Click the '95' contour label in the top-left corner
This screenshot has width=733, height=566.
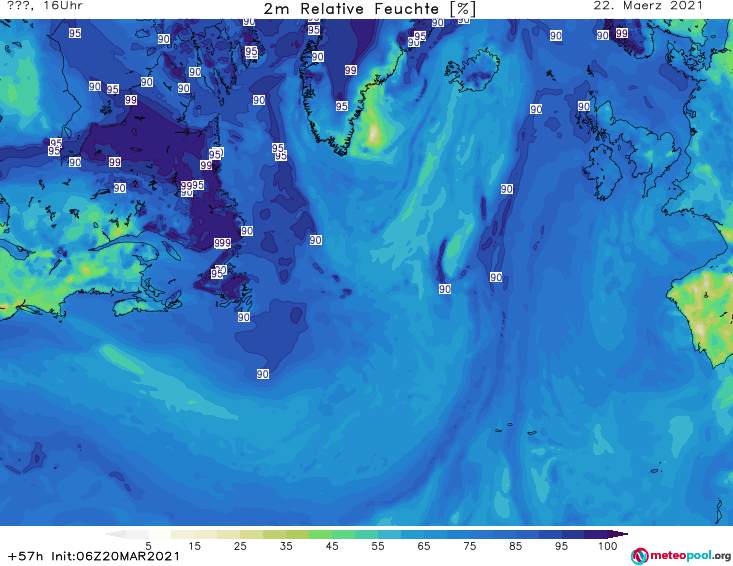point(75,33)
